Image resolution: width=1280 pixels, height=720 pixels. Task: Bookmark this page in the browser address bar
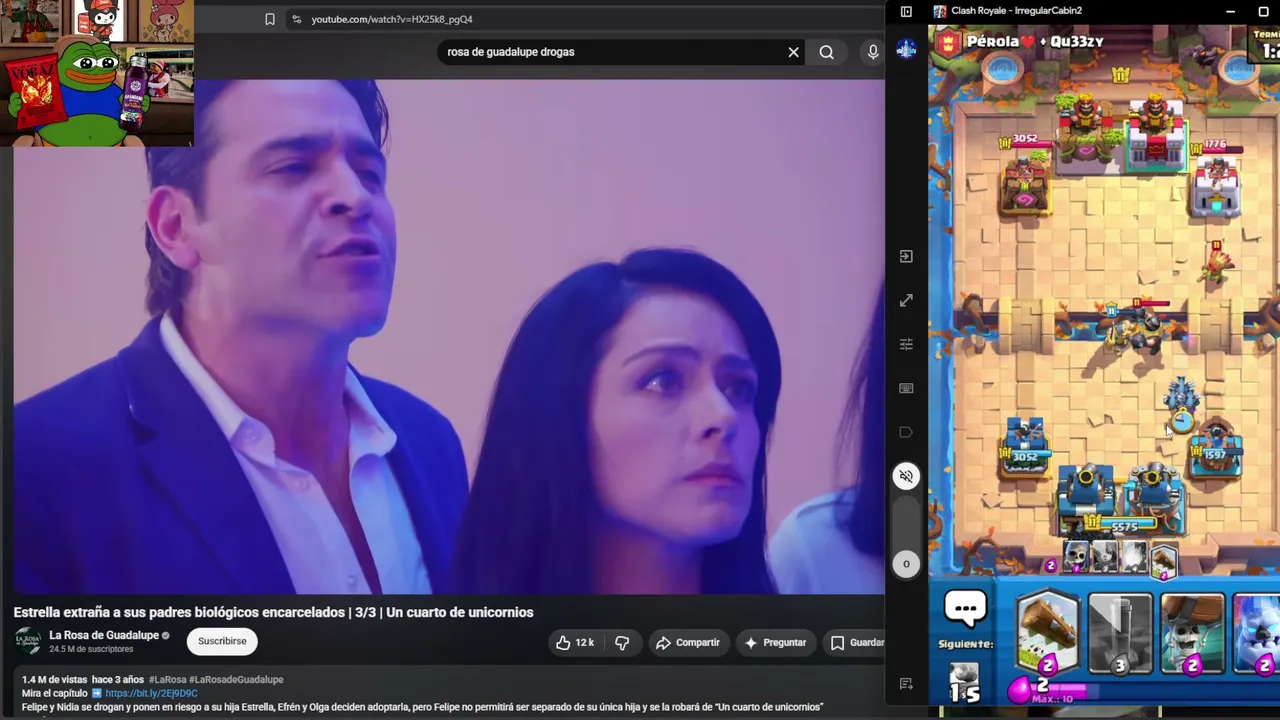click(269, 19)
